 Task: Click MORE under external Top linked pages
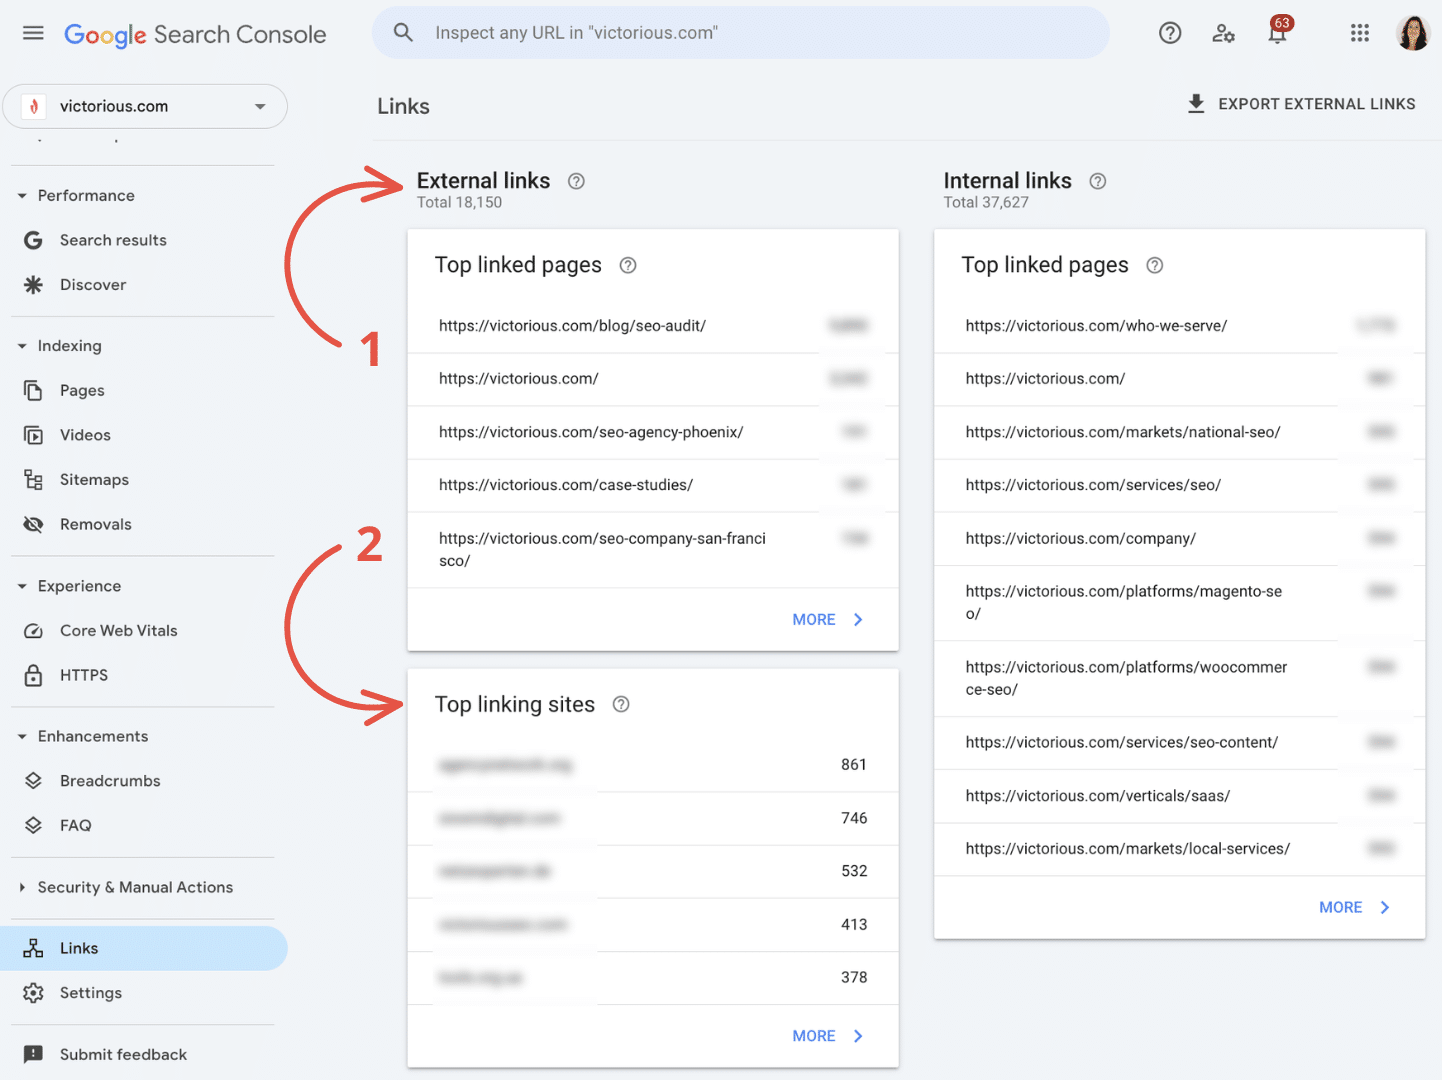(828, 620)
